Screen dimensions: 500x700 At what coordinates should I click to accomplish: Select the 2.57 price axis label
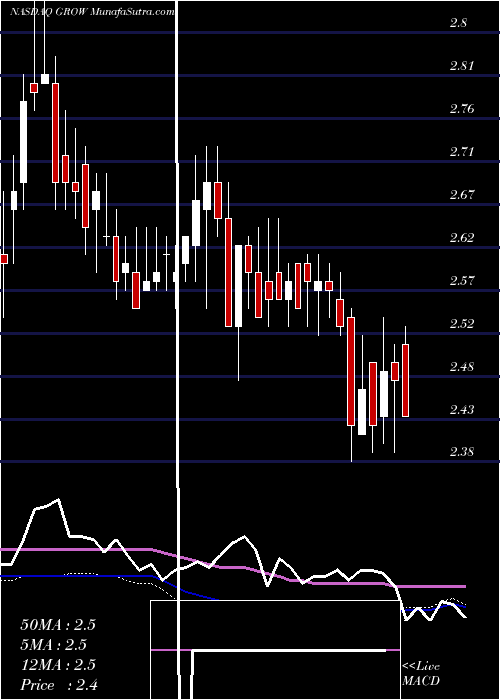(x=461, y=280)
